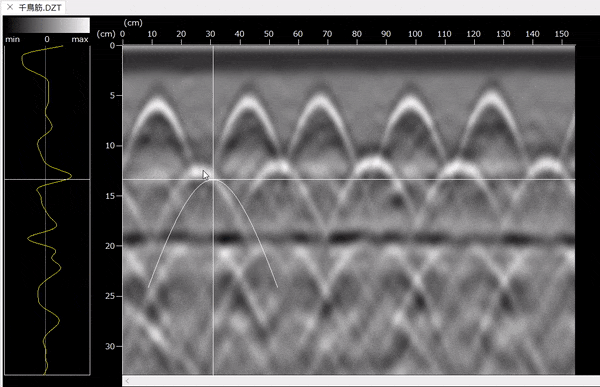Click deeper hyperbola apex near 145 cm

(x=546, y=164)
